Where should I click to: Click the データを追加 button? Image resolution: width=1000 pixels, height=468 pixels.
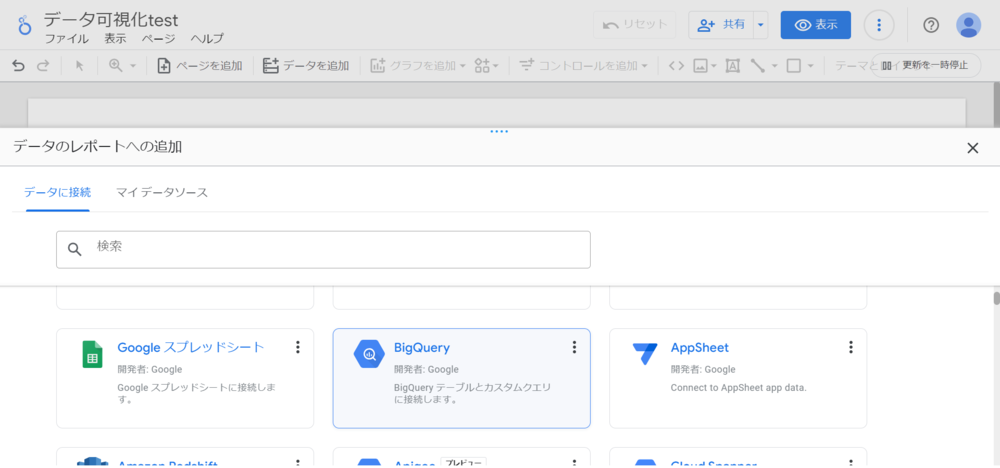[x=306, y=66]
